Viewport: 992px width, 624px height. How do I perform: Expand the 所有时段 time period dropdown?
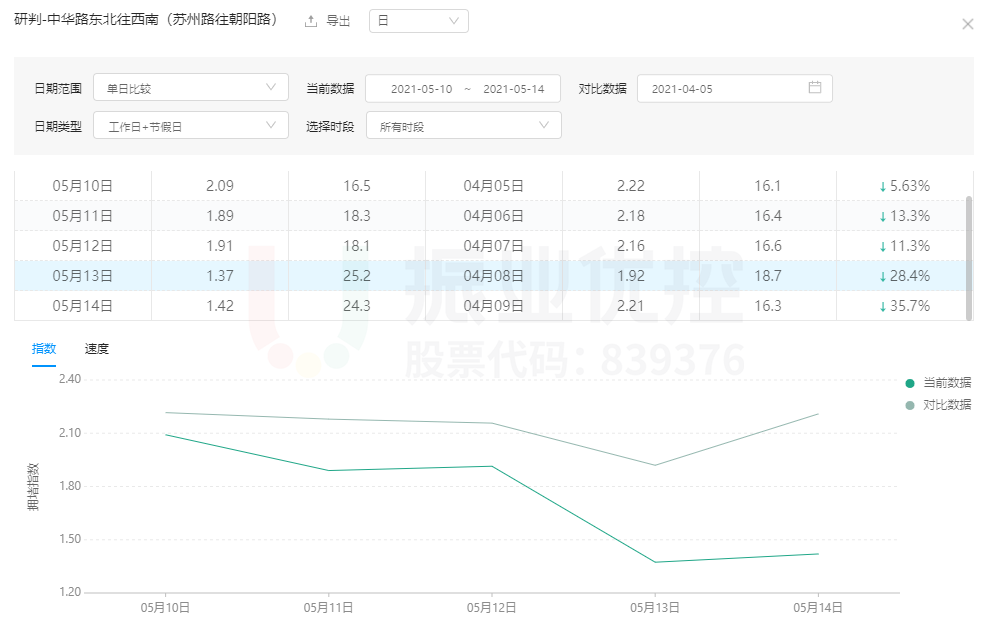pos(463,126)
